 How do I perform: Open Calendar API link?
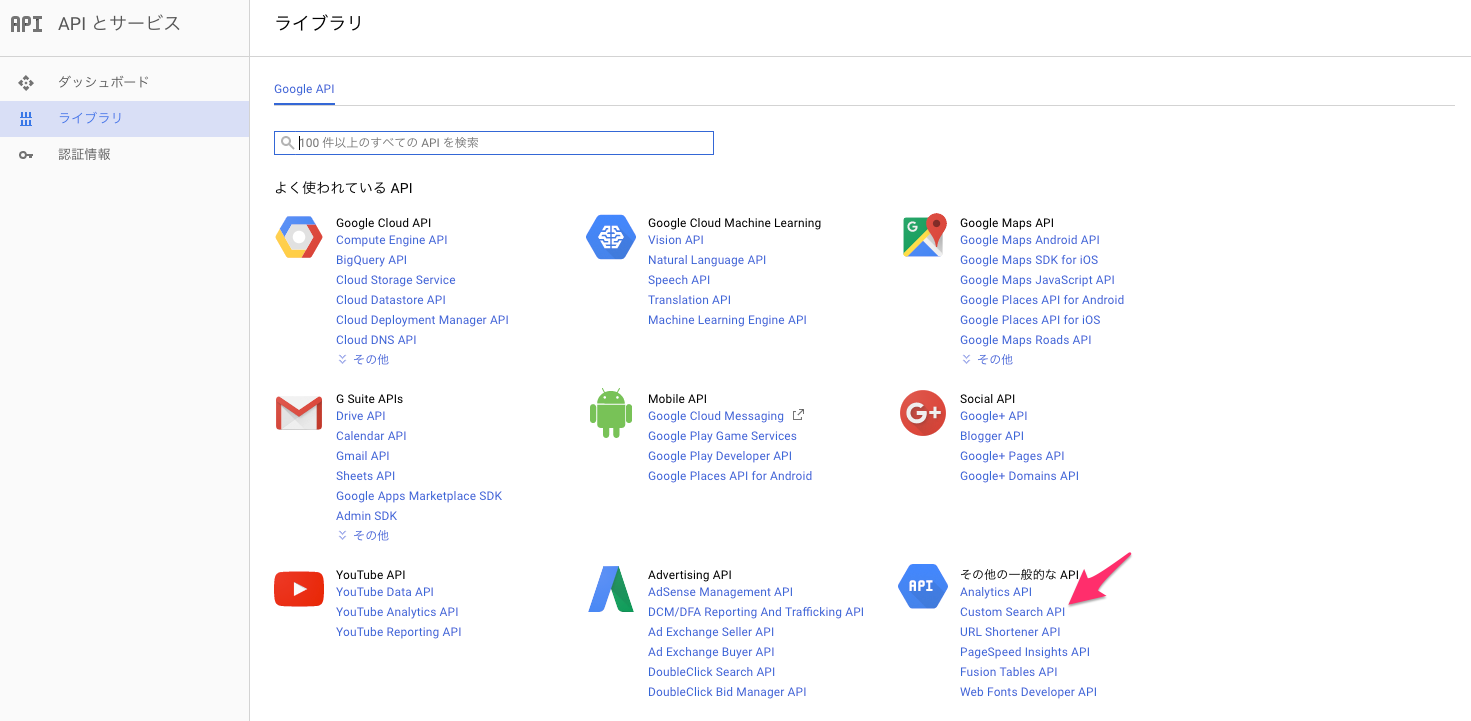371,436
